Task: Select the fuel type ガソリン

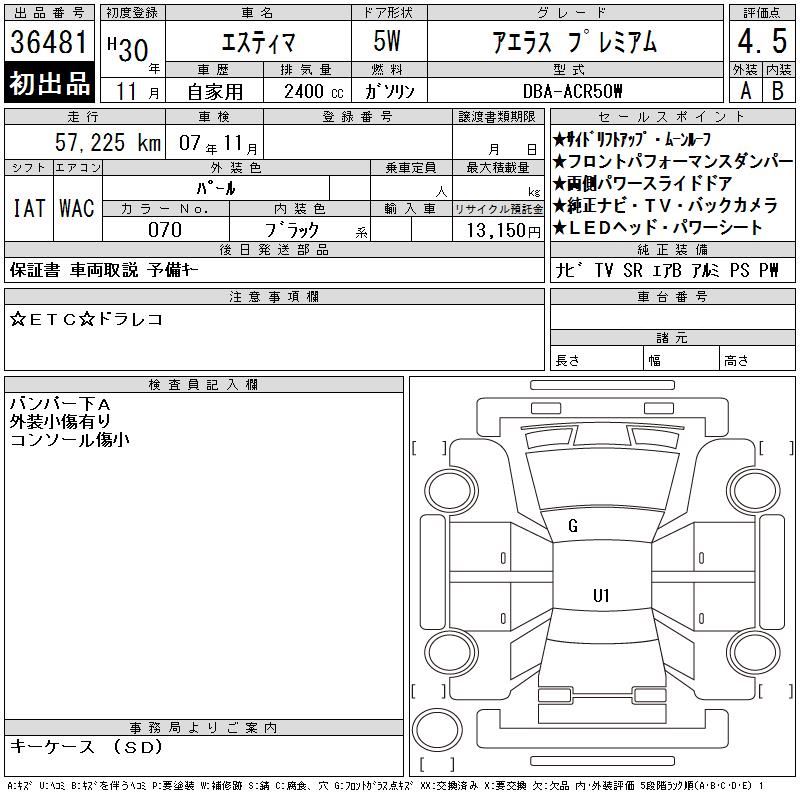Action: click(389, 92)
